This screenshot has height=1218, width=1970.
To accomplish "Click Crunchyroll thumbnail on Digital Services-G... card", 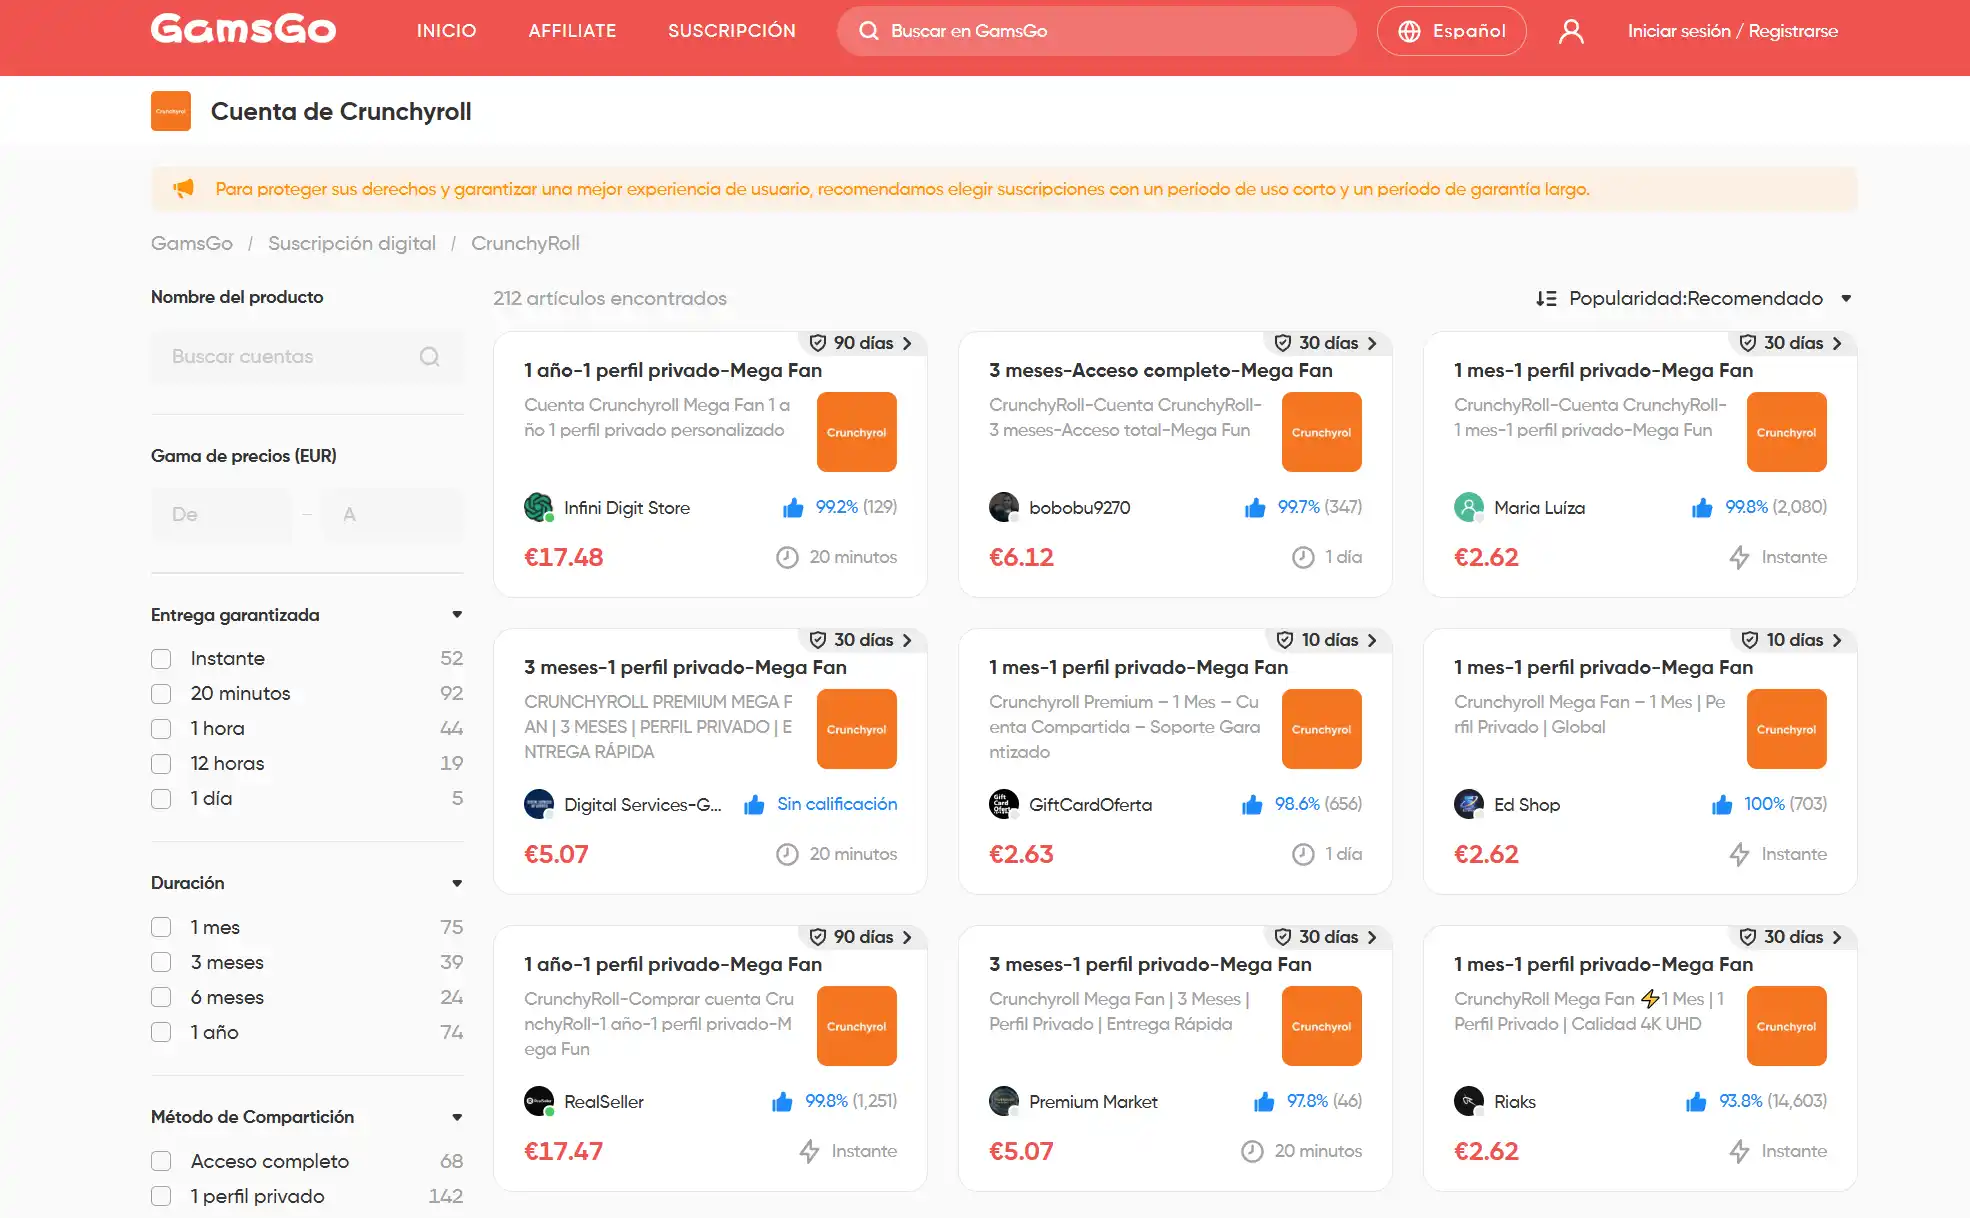I will pos(856,729).
